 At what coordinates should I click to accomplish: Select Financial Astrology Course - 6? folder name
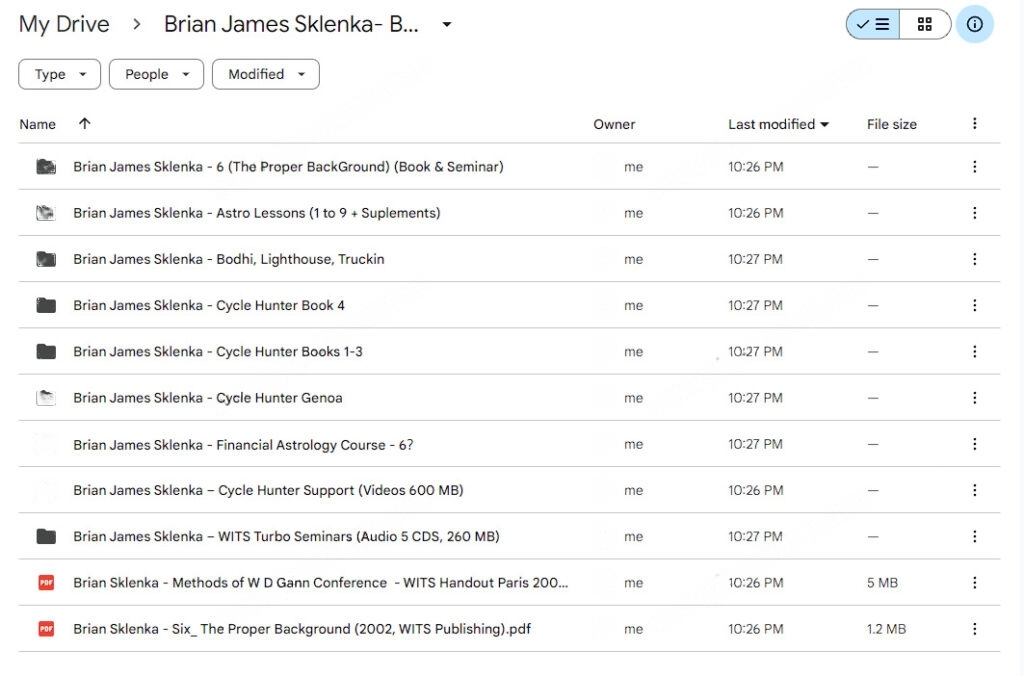click(x=243, y=445)
